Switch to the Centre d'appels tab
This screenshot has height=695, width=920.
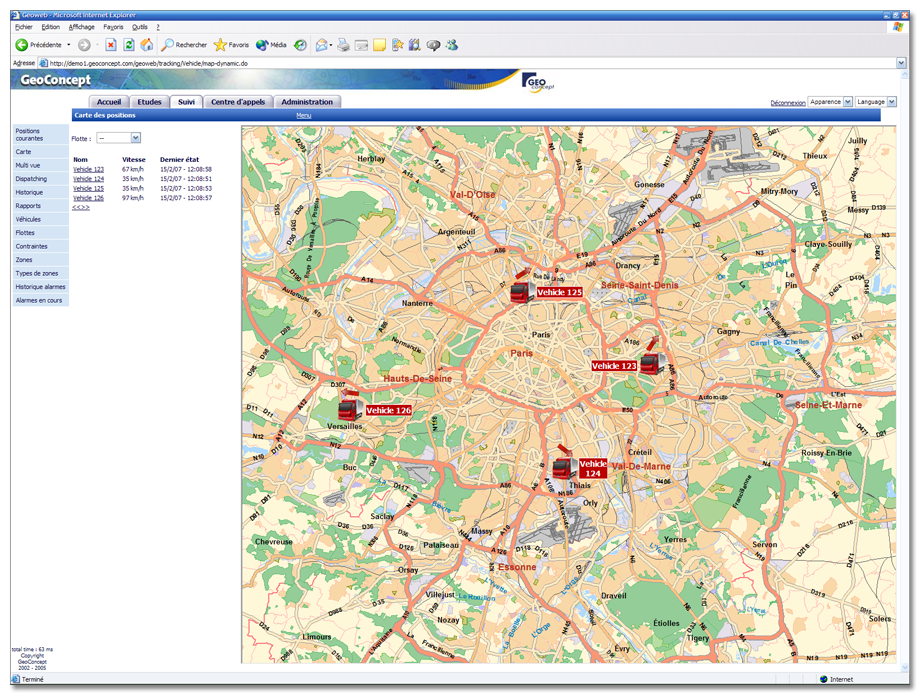(x=237, y=102)
